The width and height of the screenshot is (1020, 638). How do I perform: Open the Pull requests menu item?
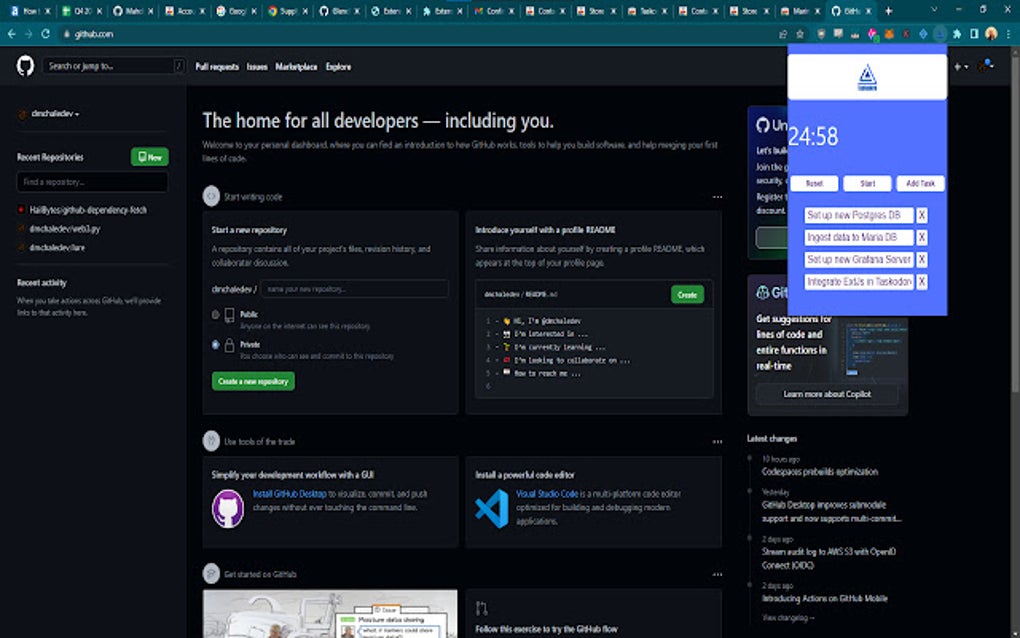[217, 66]
